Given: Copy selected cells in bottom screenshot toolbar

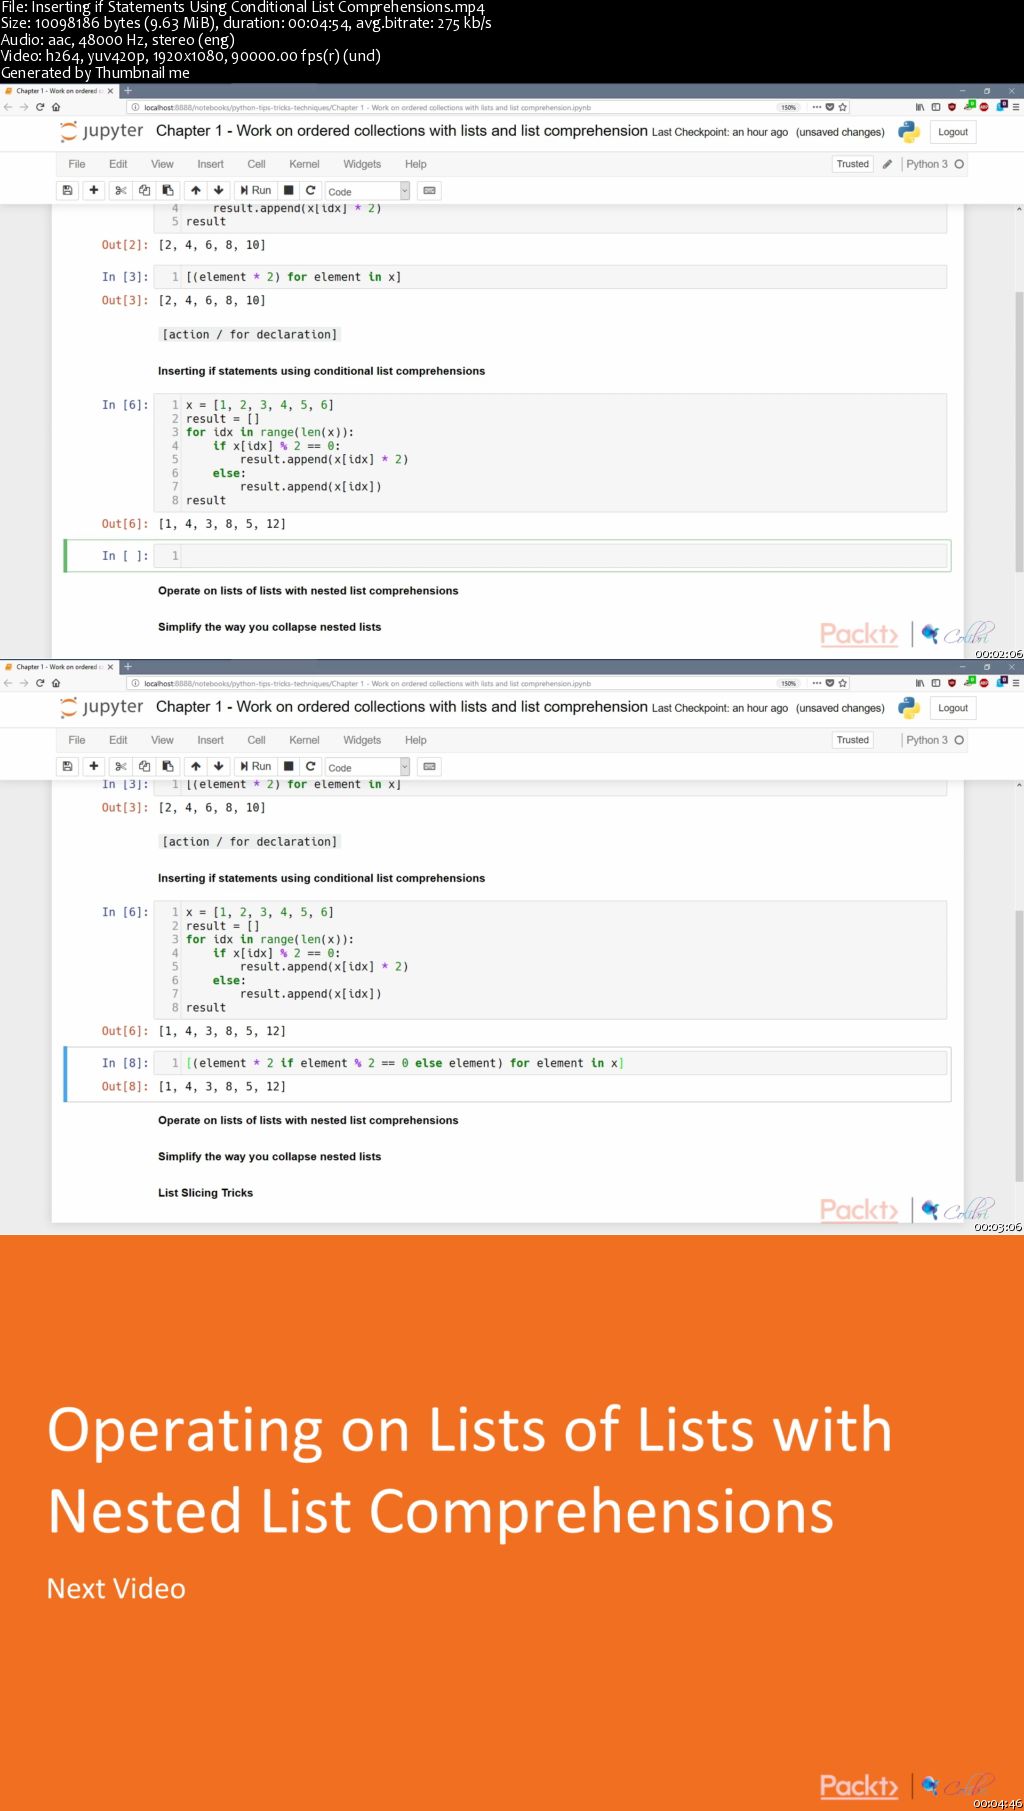Looking at the screenshot, I should [144, 766].
